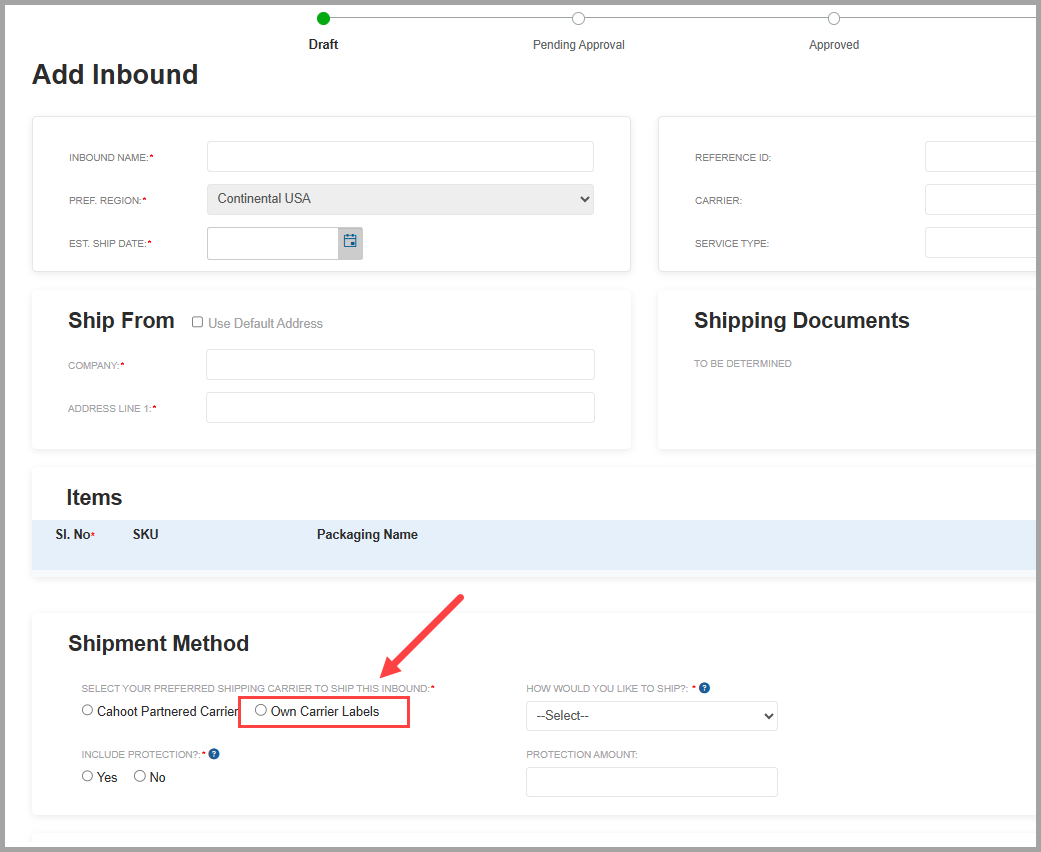Click the Add Inbound page heading
Screen dimensions: 1041x852
click(115, 74)
